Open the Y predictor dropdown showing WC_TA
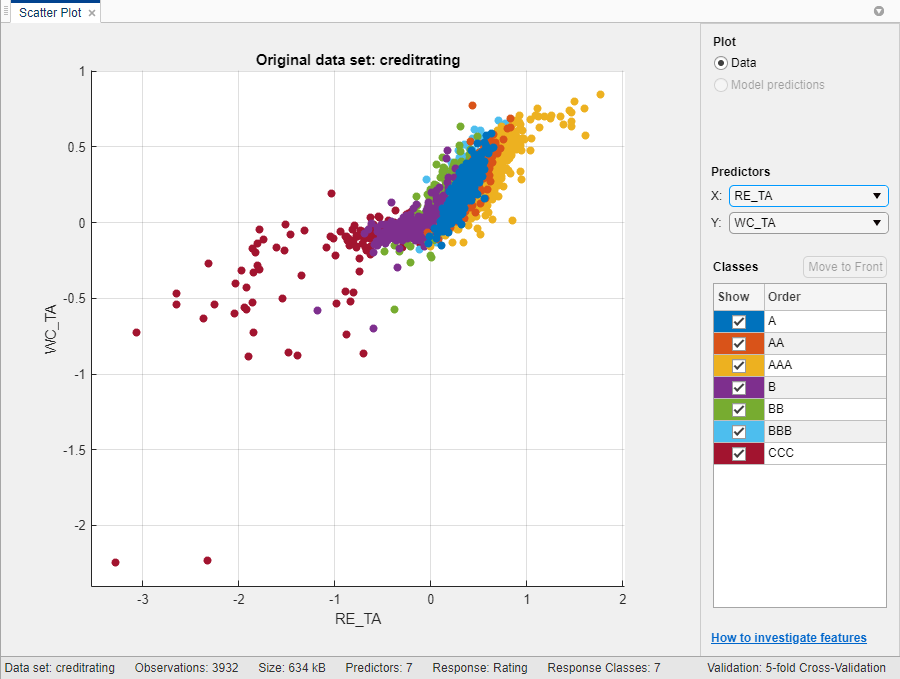The image size is (900, 679). coord(875,222)
